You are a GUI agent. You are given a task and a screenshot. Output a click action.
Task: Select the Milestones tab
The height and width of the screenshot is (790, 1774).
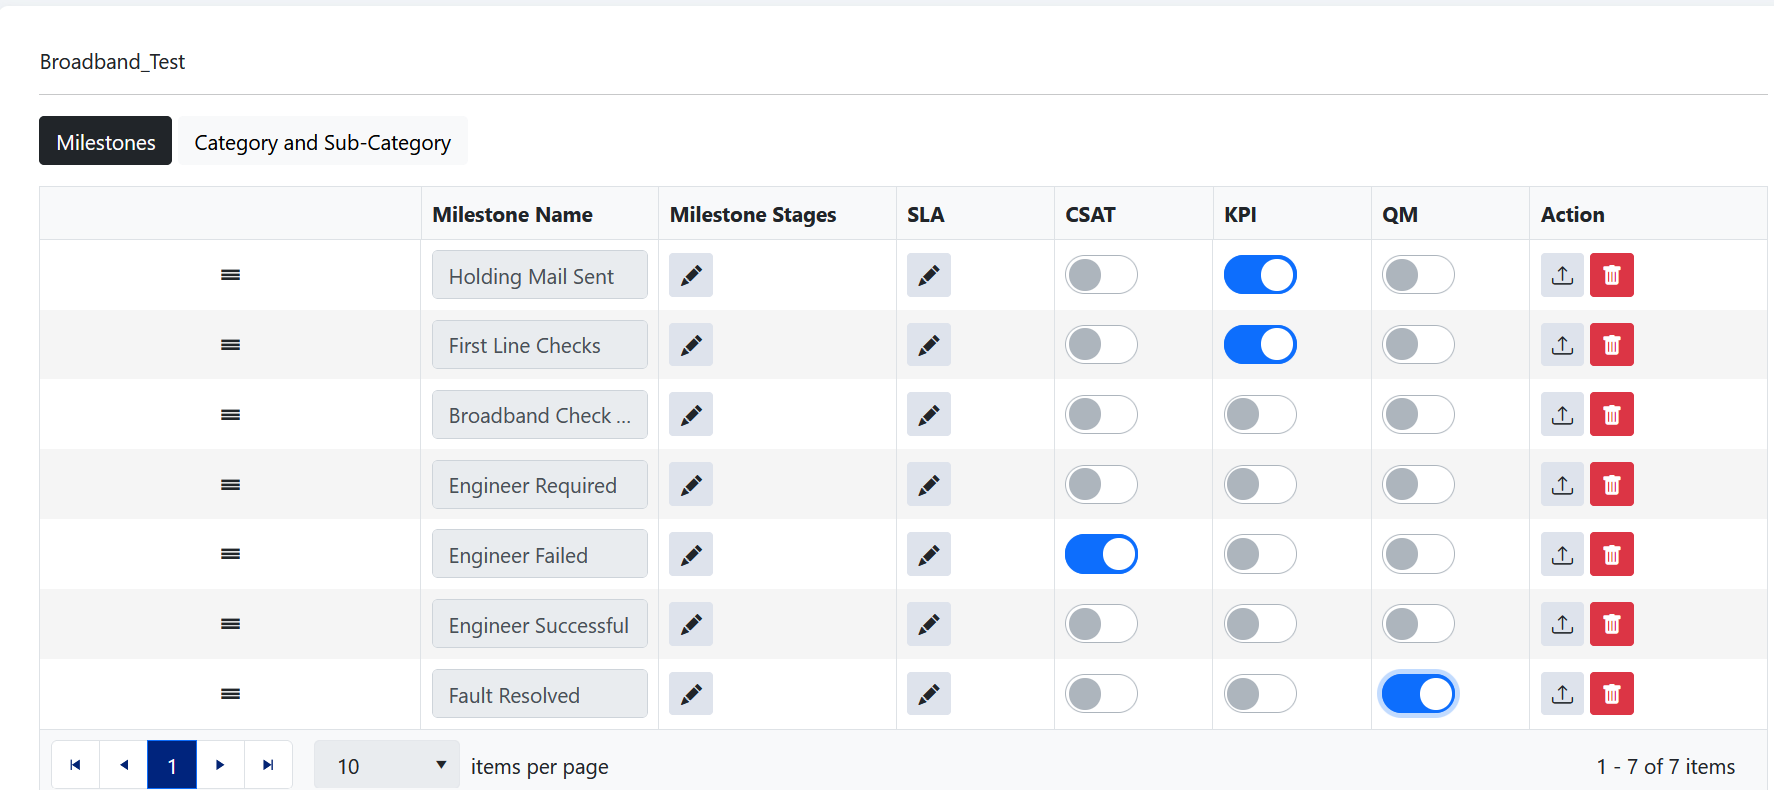106,142
